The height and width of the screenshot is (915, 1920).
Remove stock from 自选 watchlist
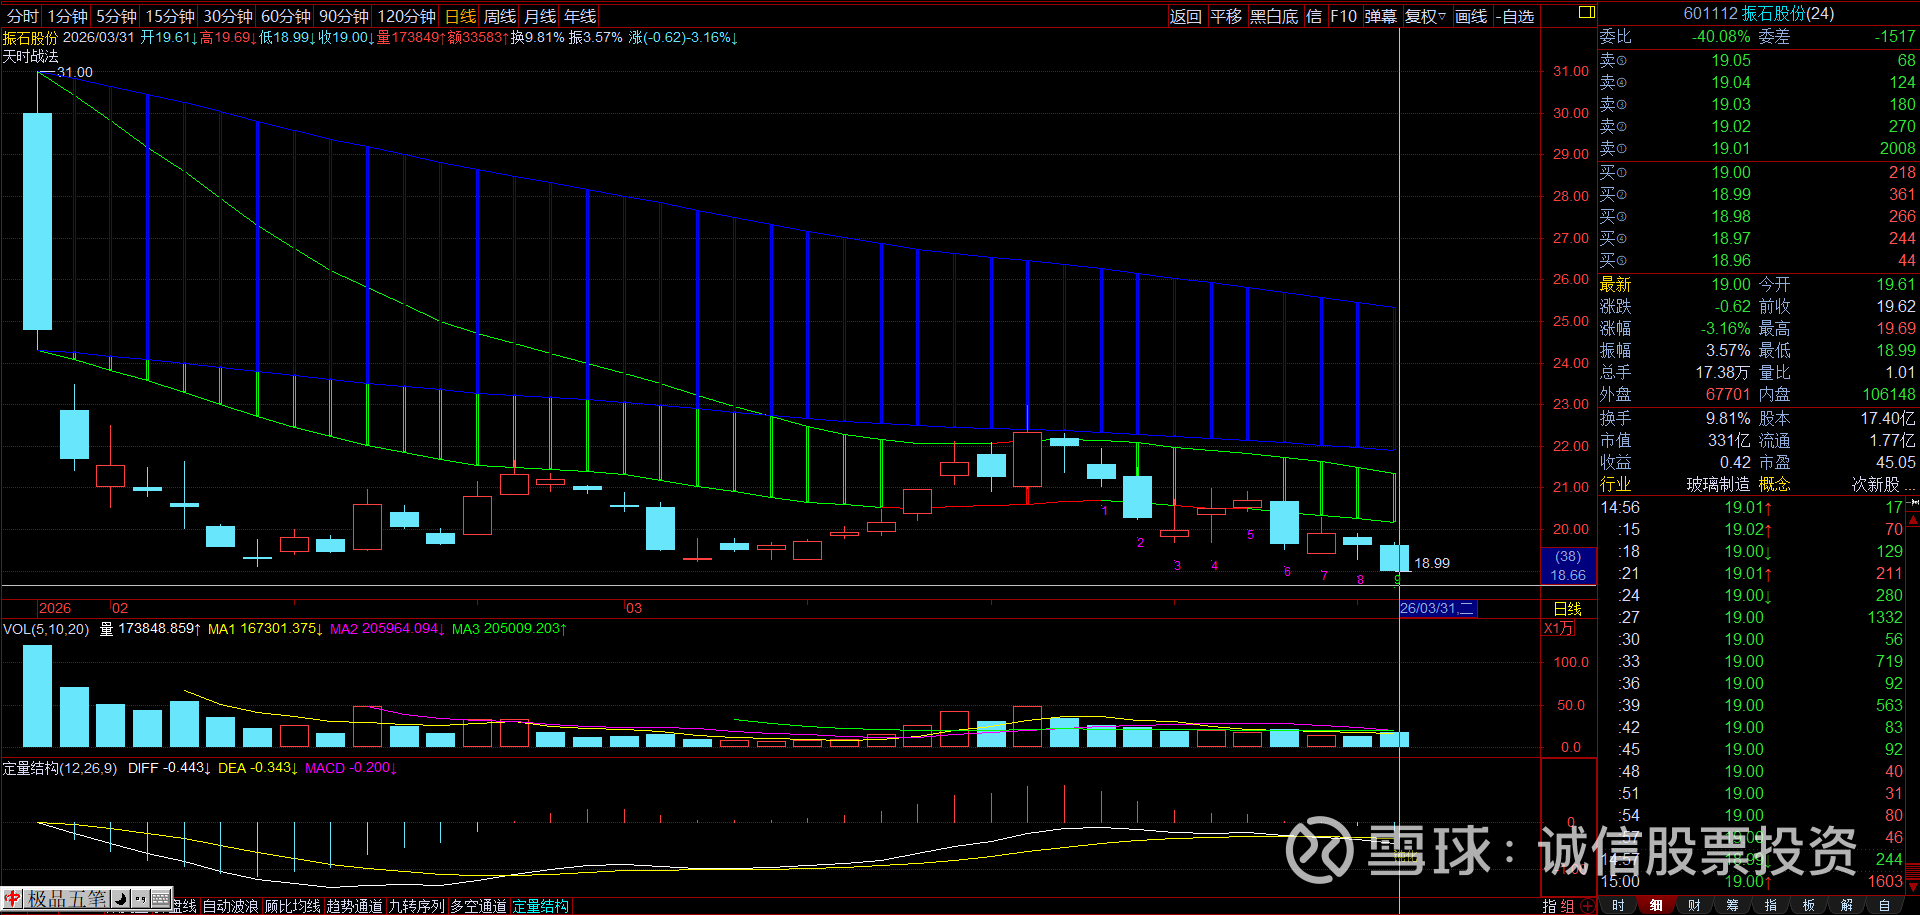pyautogui.click(x=1515, y=16)
